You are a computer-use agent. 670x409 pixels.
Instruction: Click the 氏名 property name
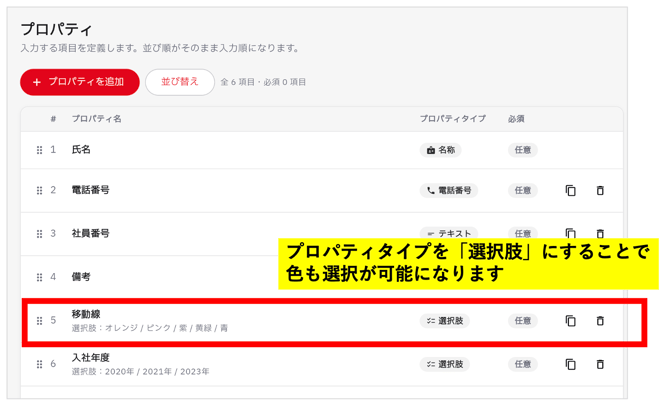(81, 150)
